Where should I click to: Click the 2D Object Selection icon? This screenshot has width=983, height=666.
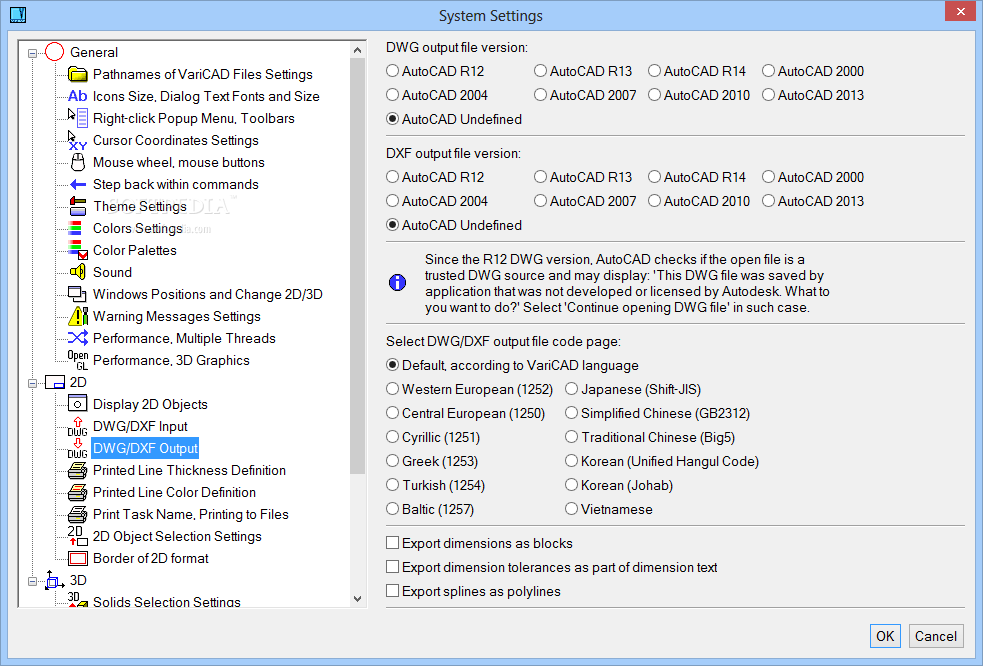point(78,536)
